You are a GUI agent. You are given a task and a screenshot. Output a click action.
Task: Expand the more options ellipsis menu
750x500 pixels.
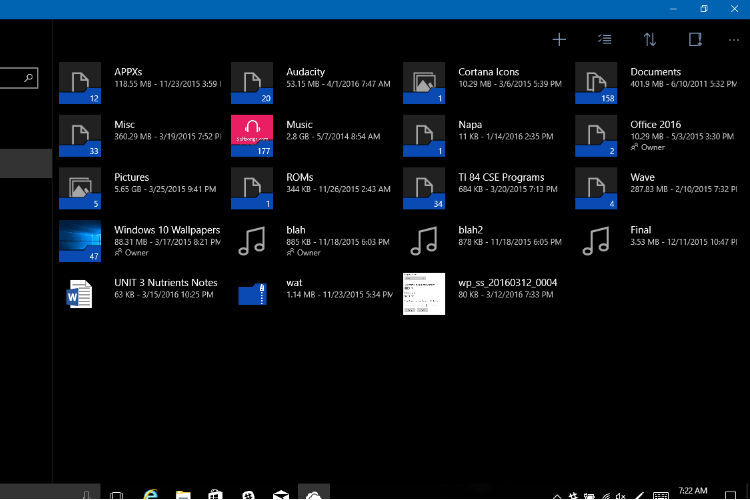(735, 40)
